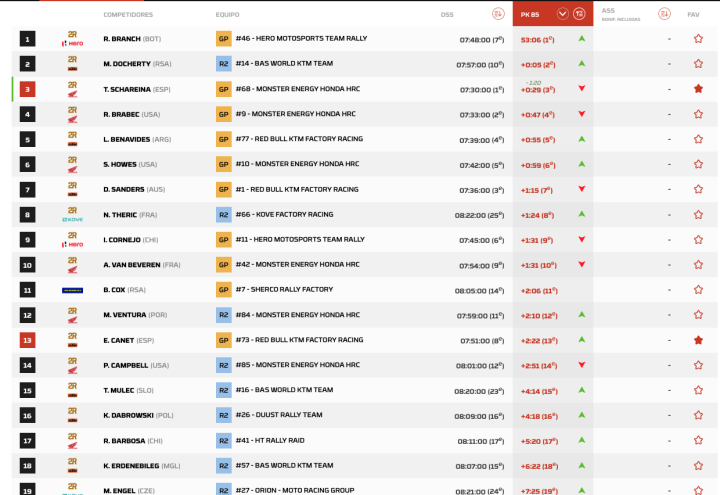
Task: Click R2 class badge for M. Docherty
Action: pos(224,64)
